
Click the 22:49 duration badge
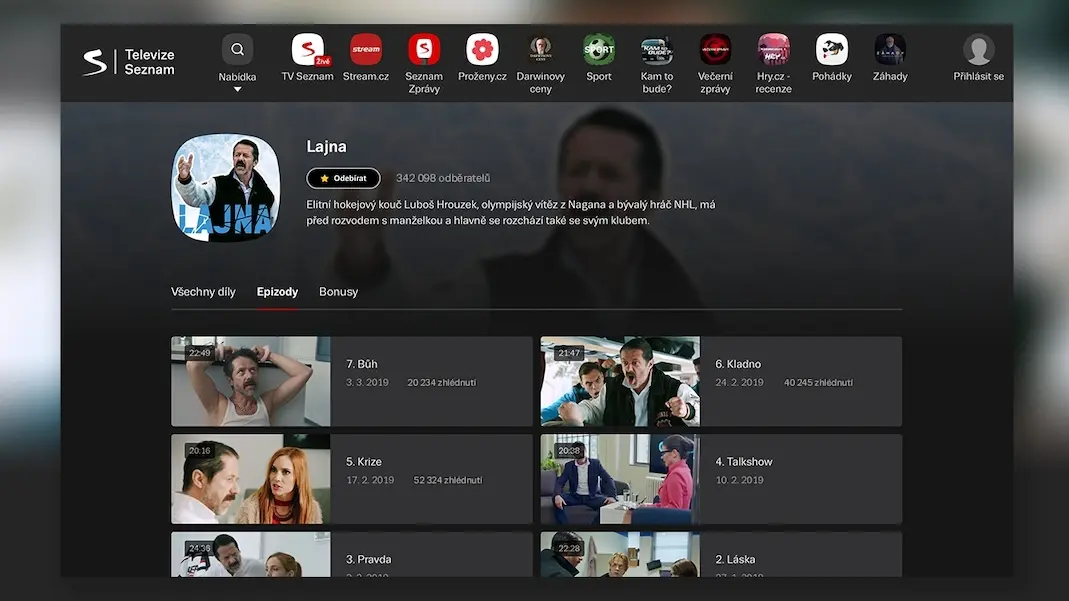click(x=200, y=353)
